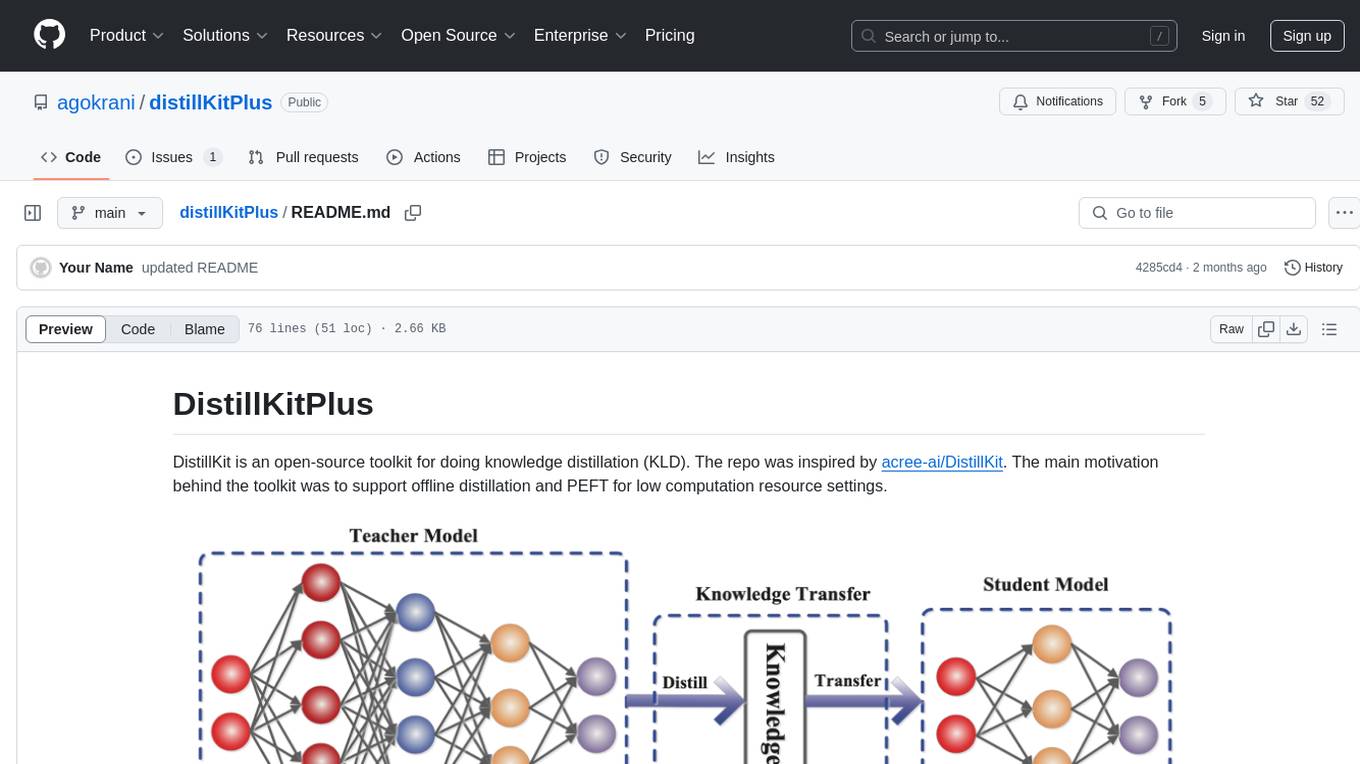Open the Actions tab
Image resolution: width=1360 pixels, height=764 pixels.
[424, 157]
